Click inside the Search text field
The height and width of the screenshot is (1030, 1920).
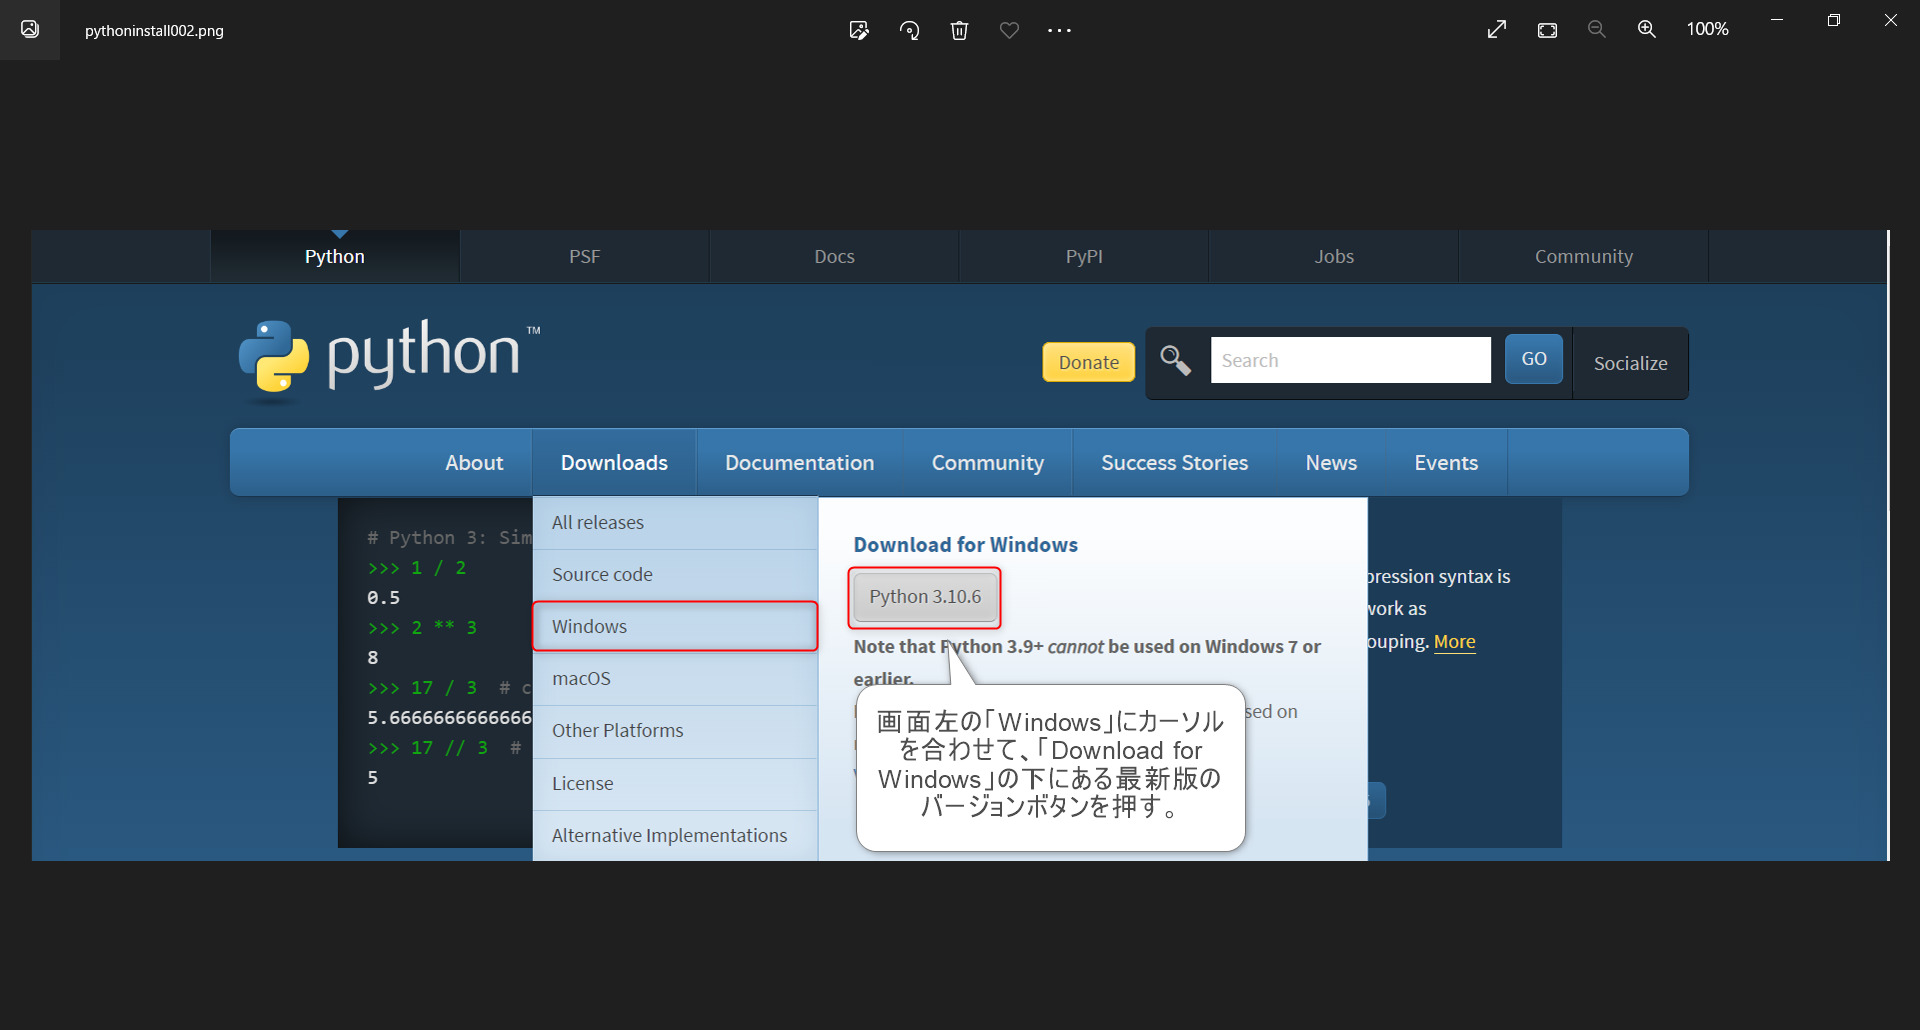coord(1350,360)
